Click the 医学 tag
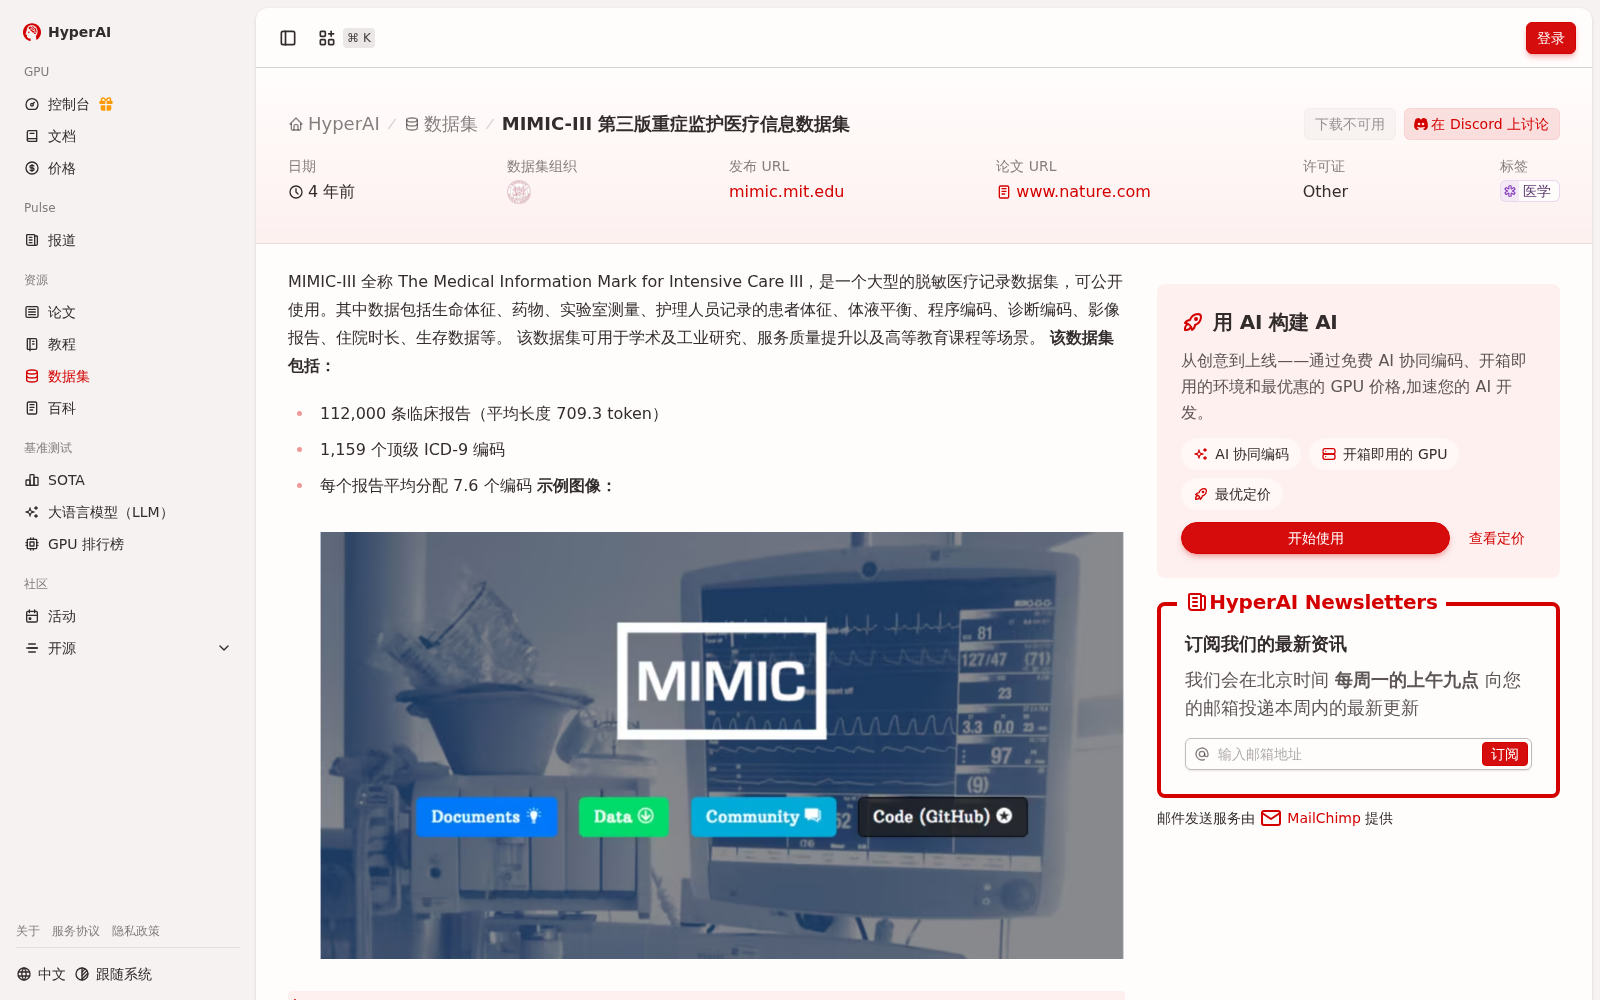Viewport: 1600px width, 1000px height. [1529, 191]
